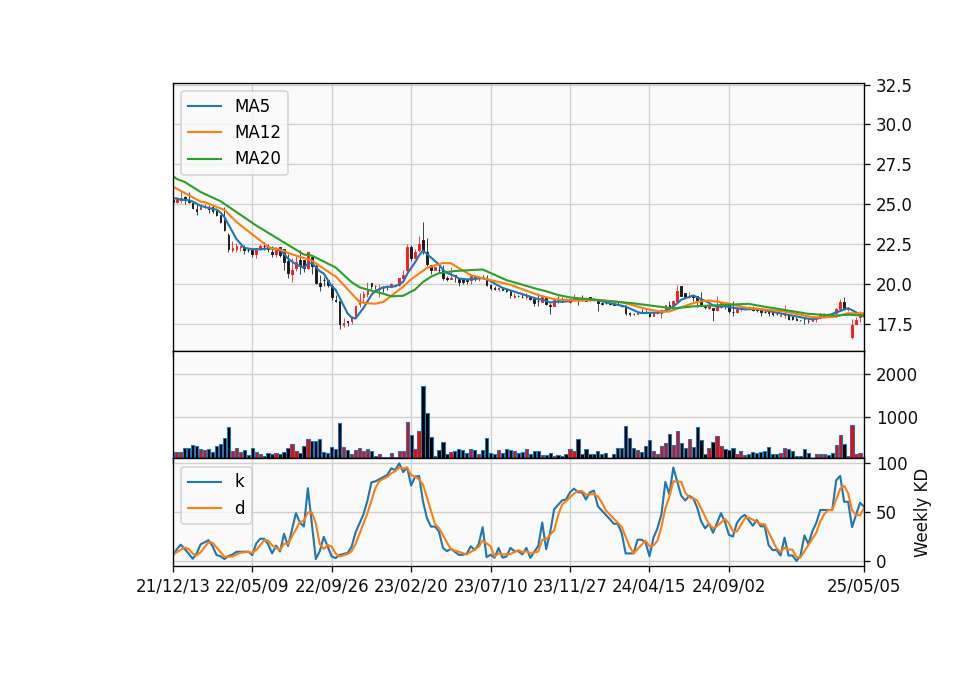Click the tallest volume bar near 23/02/20

[423, 422]
